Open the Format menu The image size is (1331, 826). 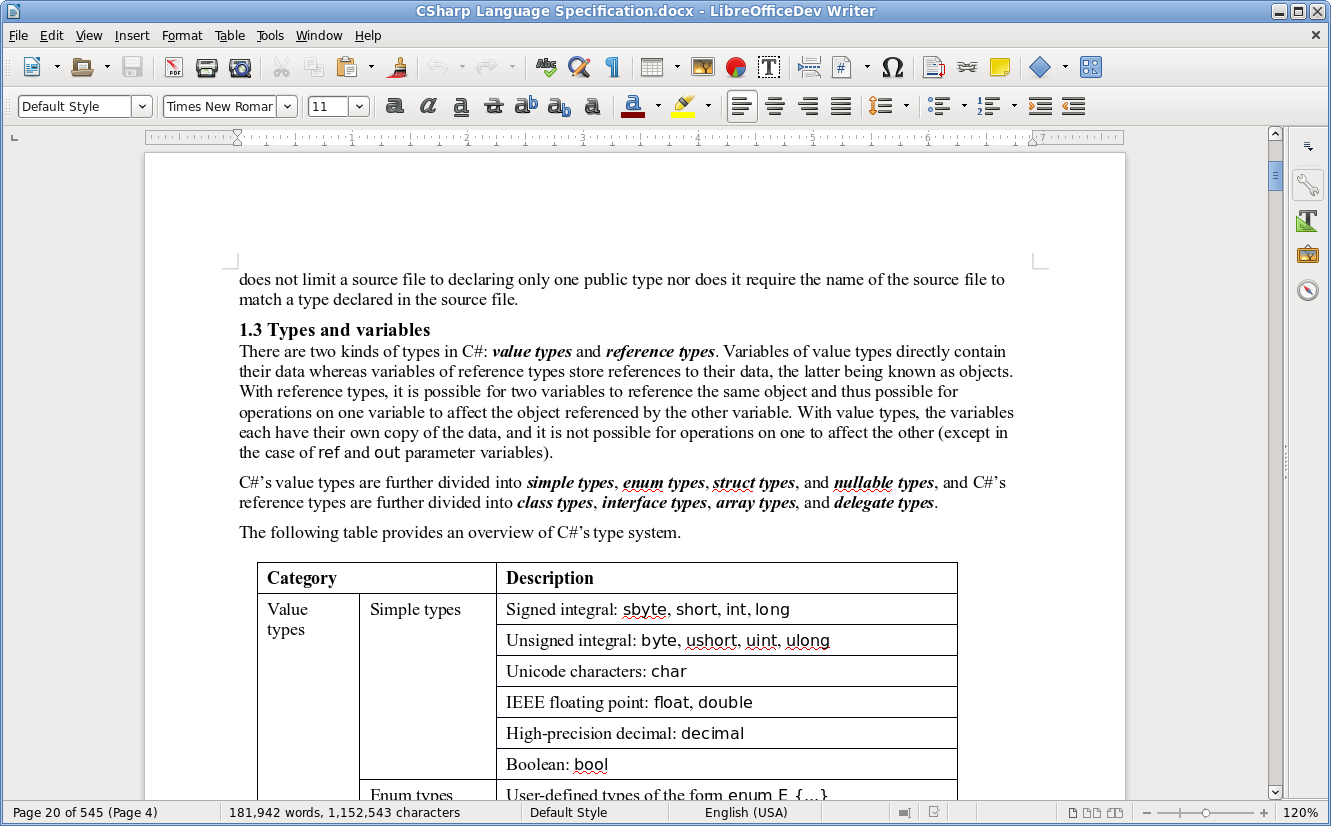coord(182,35)
